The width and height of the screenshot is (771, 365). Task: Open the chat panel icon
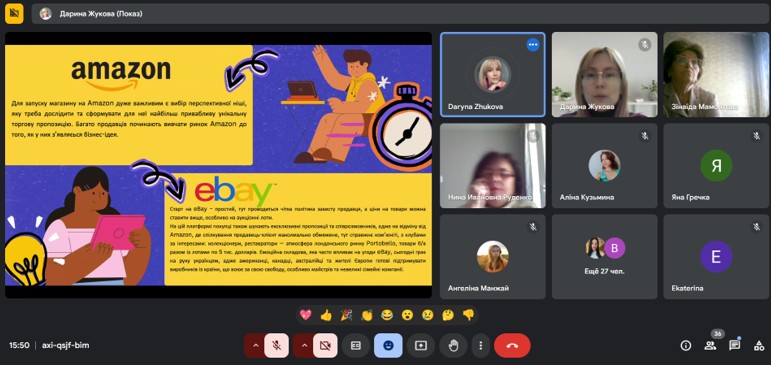tap(735, 345)
